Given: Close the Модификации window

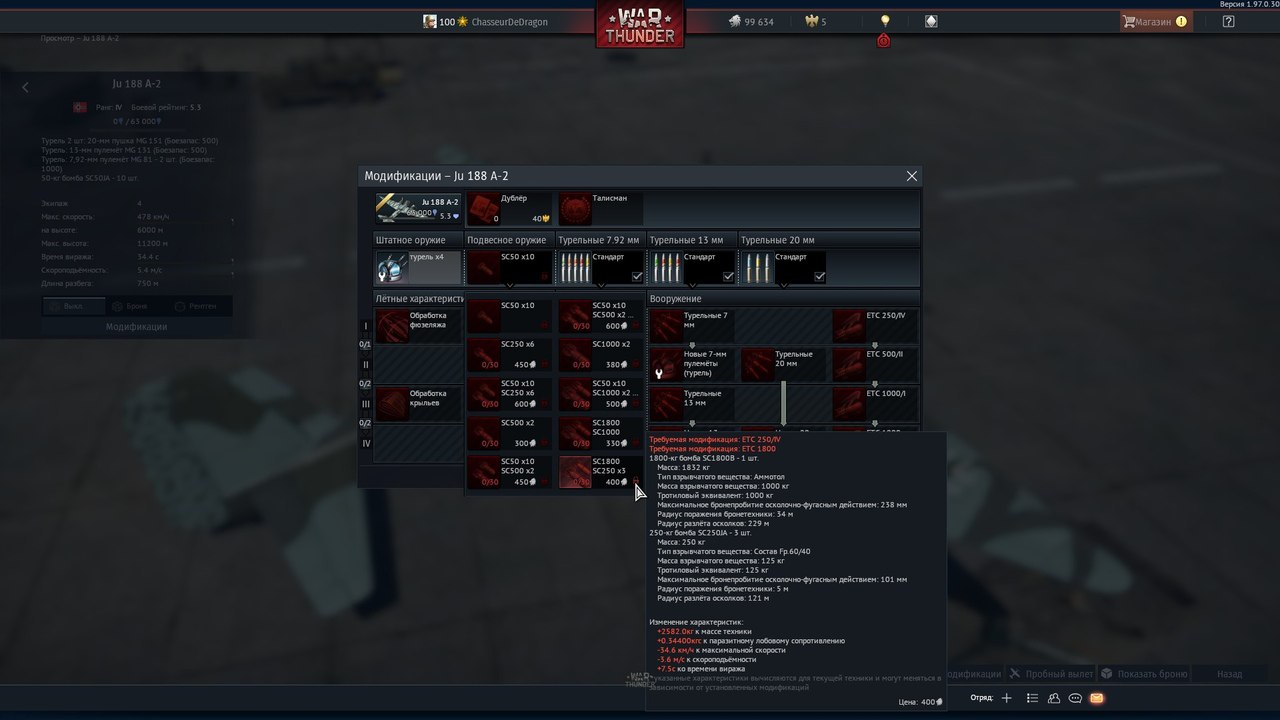Looking at the screenshot, I should 911,176.
